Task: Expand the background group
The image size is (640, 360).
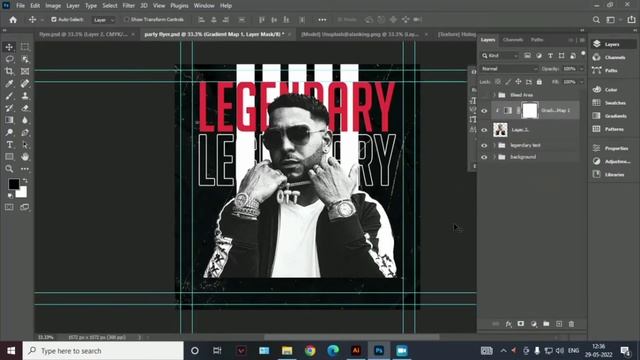Action: tap(494, 157)
